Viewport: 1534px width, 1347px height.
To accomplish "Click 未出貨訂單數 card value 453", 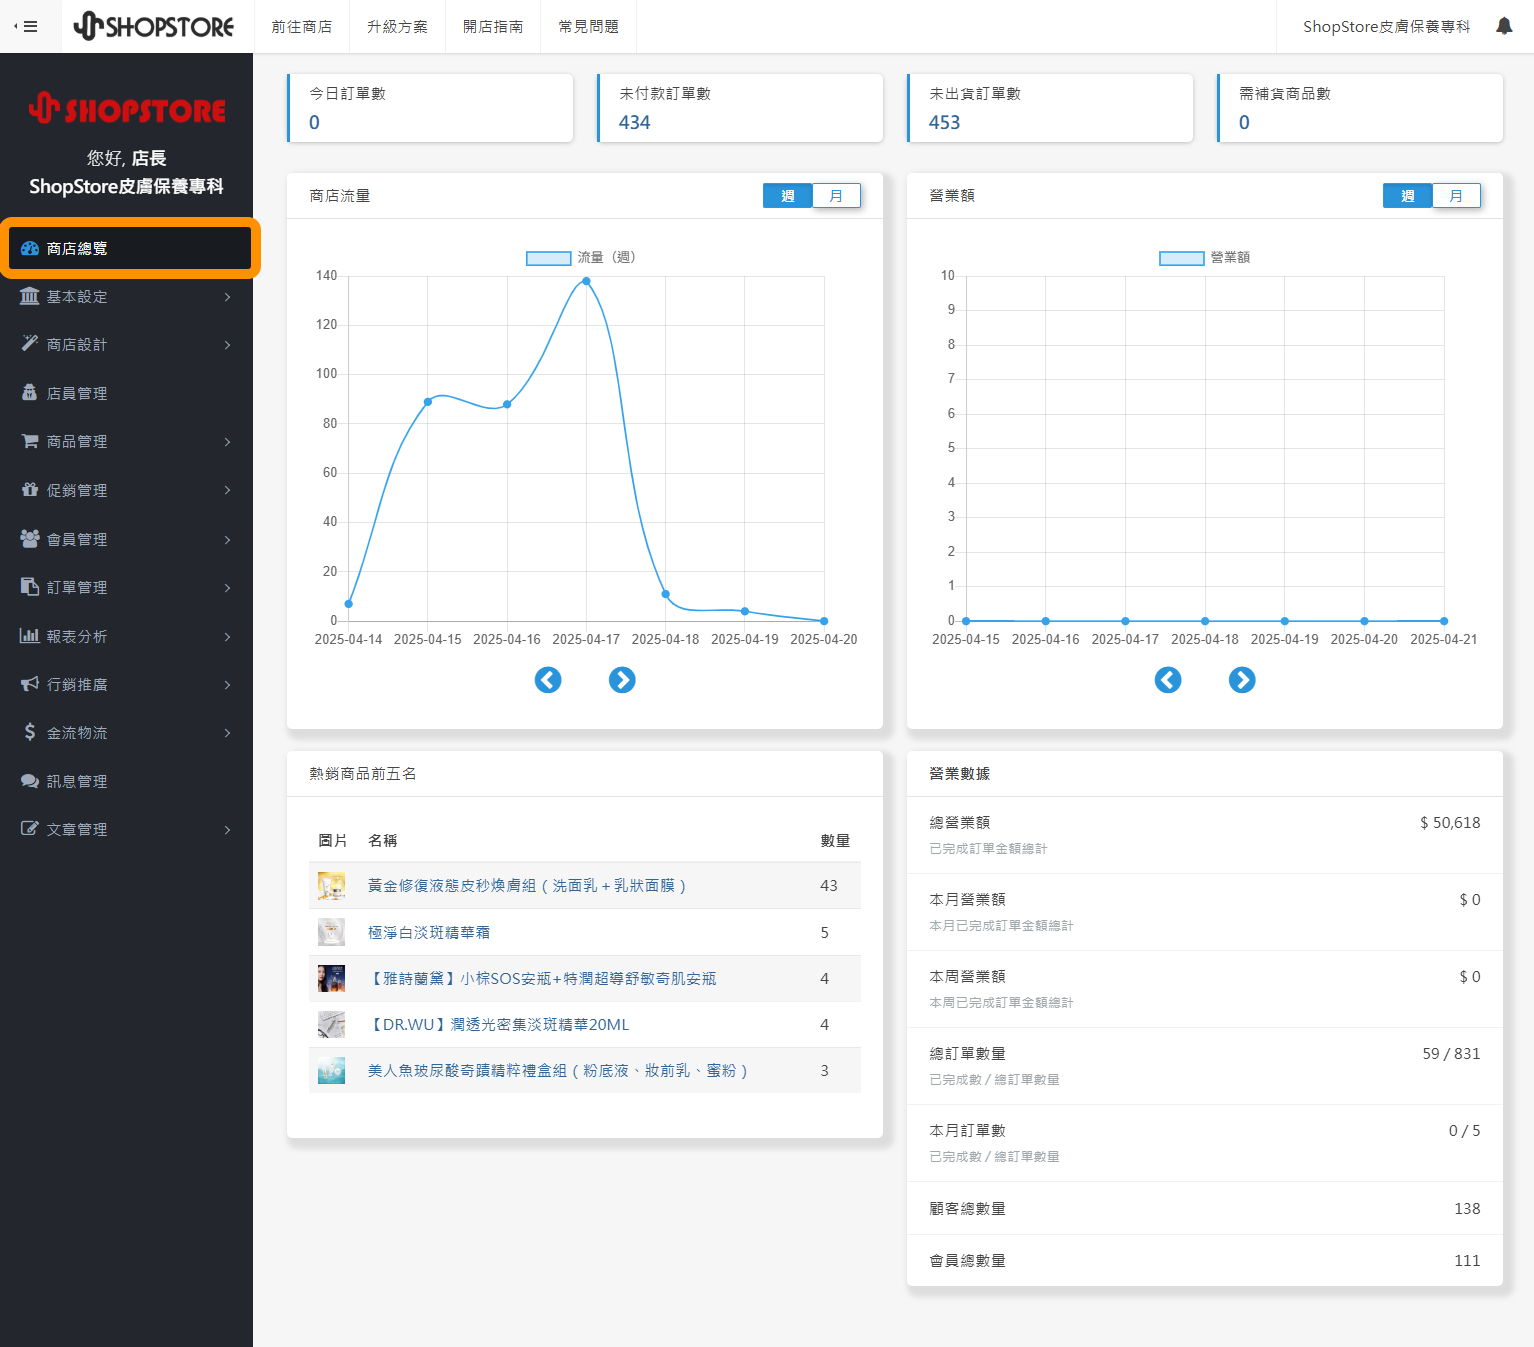I will point(945,122).
